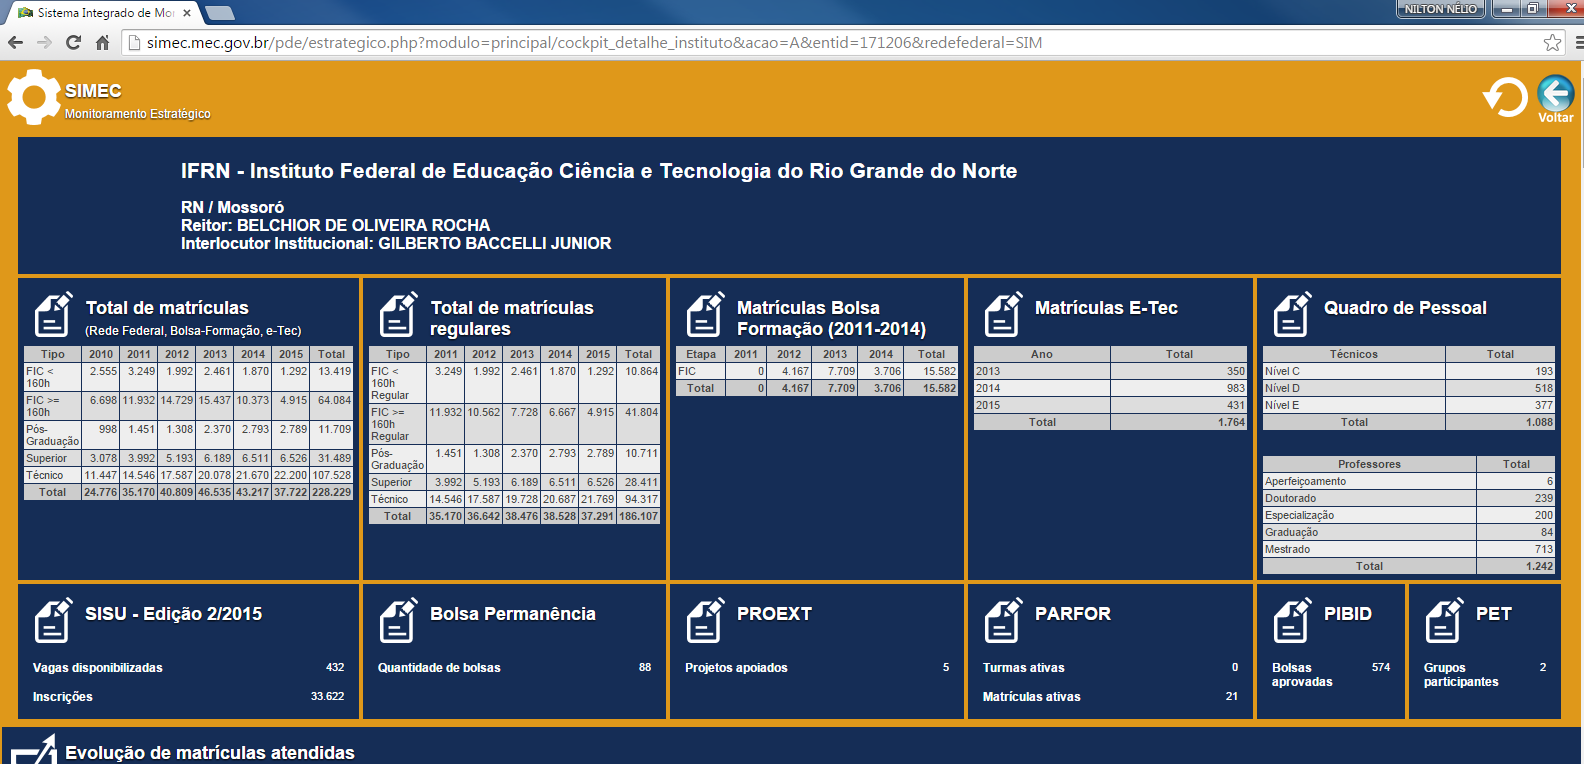The image size is (1584, 764).
Task: Click the Inscrições value 33.622
Action: click(327, 696)
